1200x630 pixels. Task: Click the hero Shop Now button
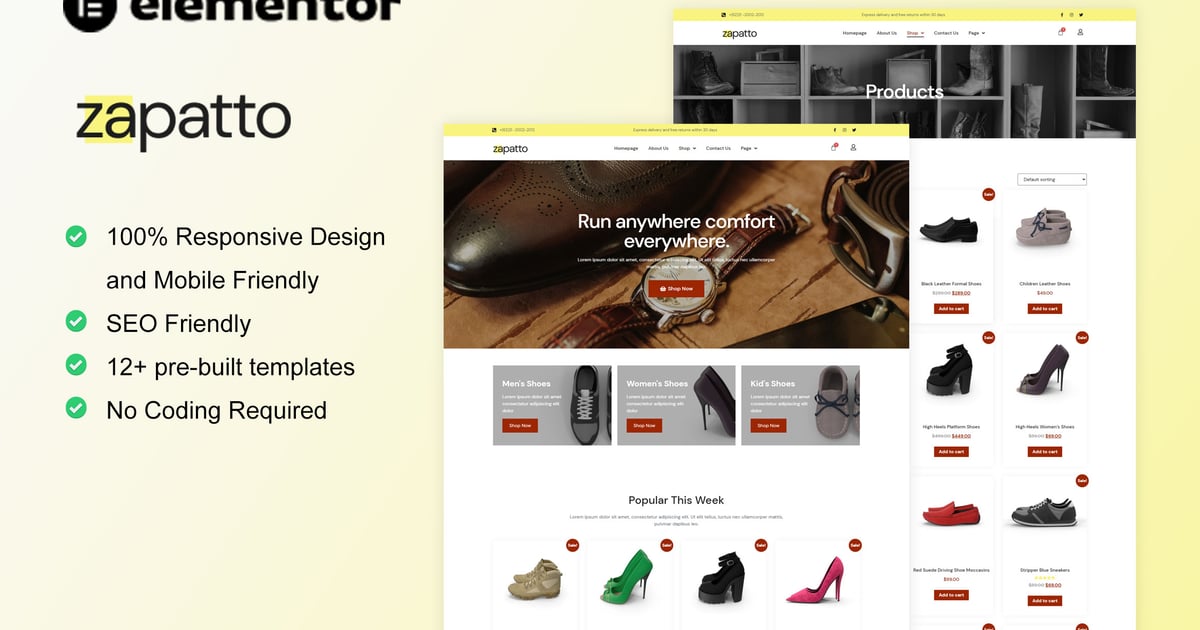tap(676, 288)
